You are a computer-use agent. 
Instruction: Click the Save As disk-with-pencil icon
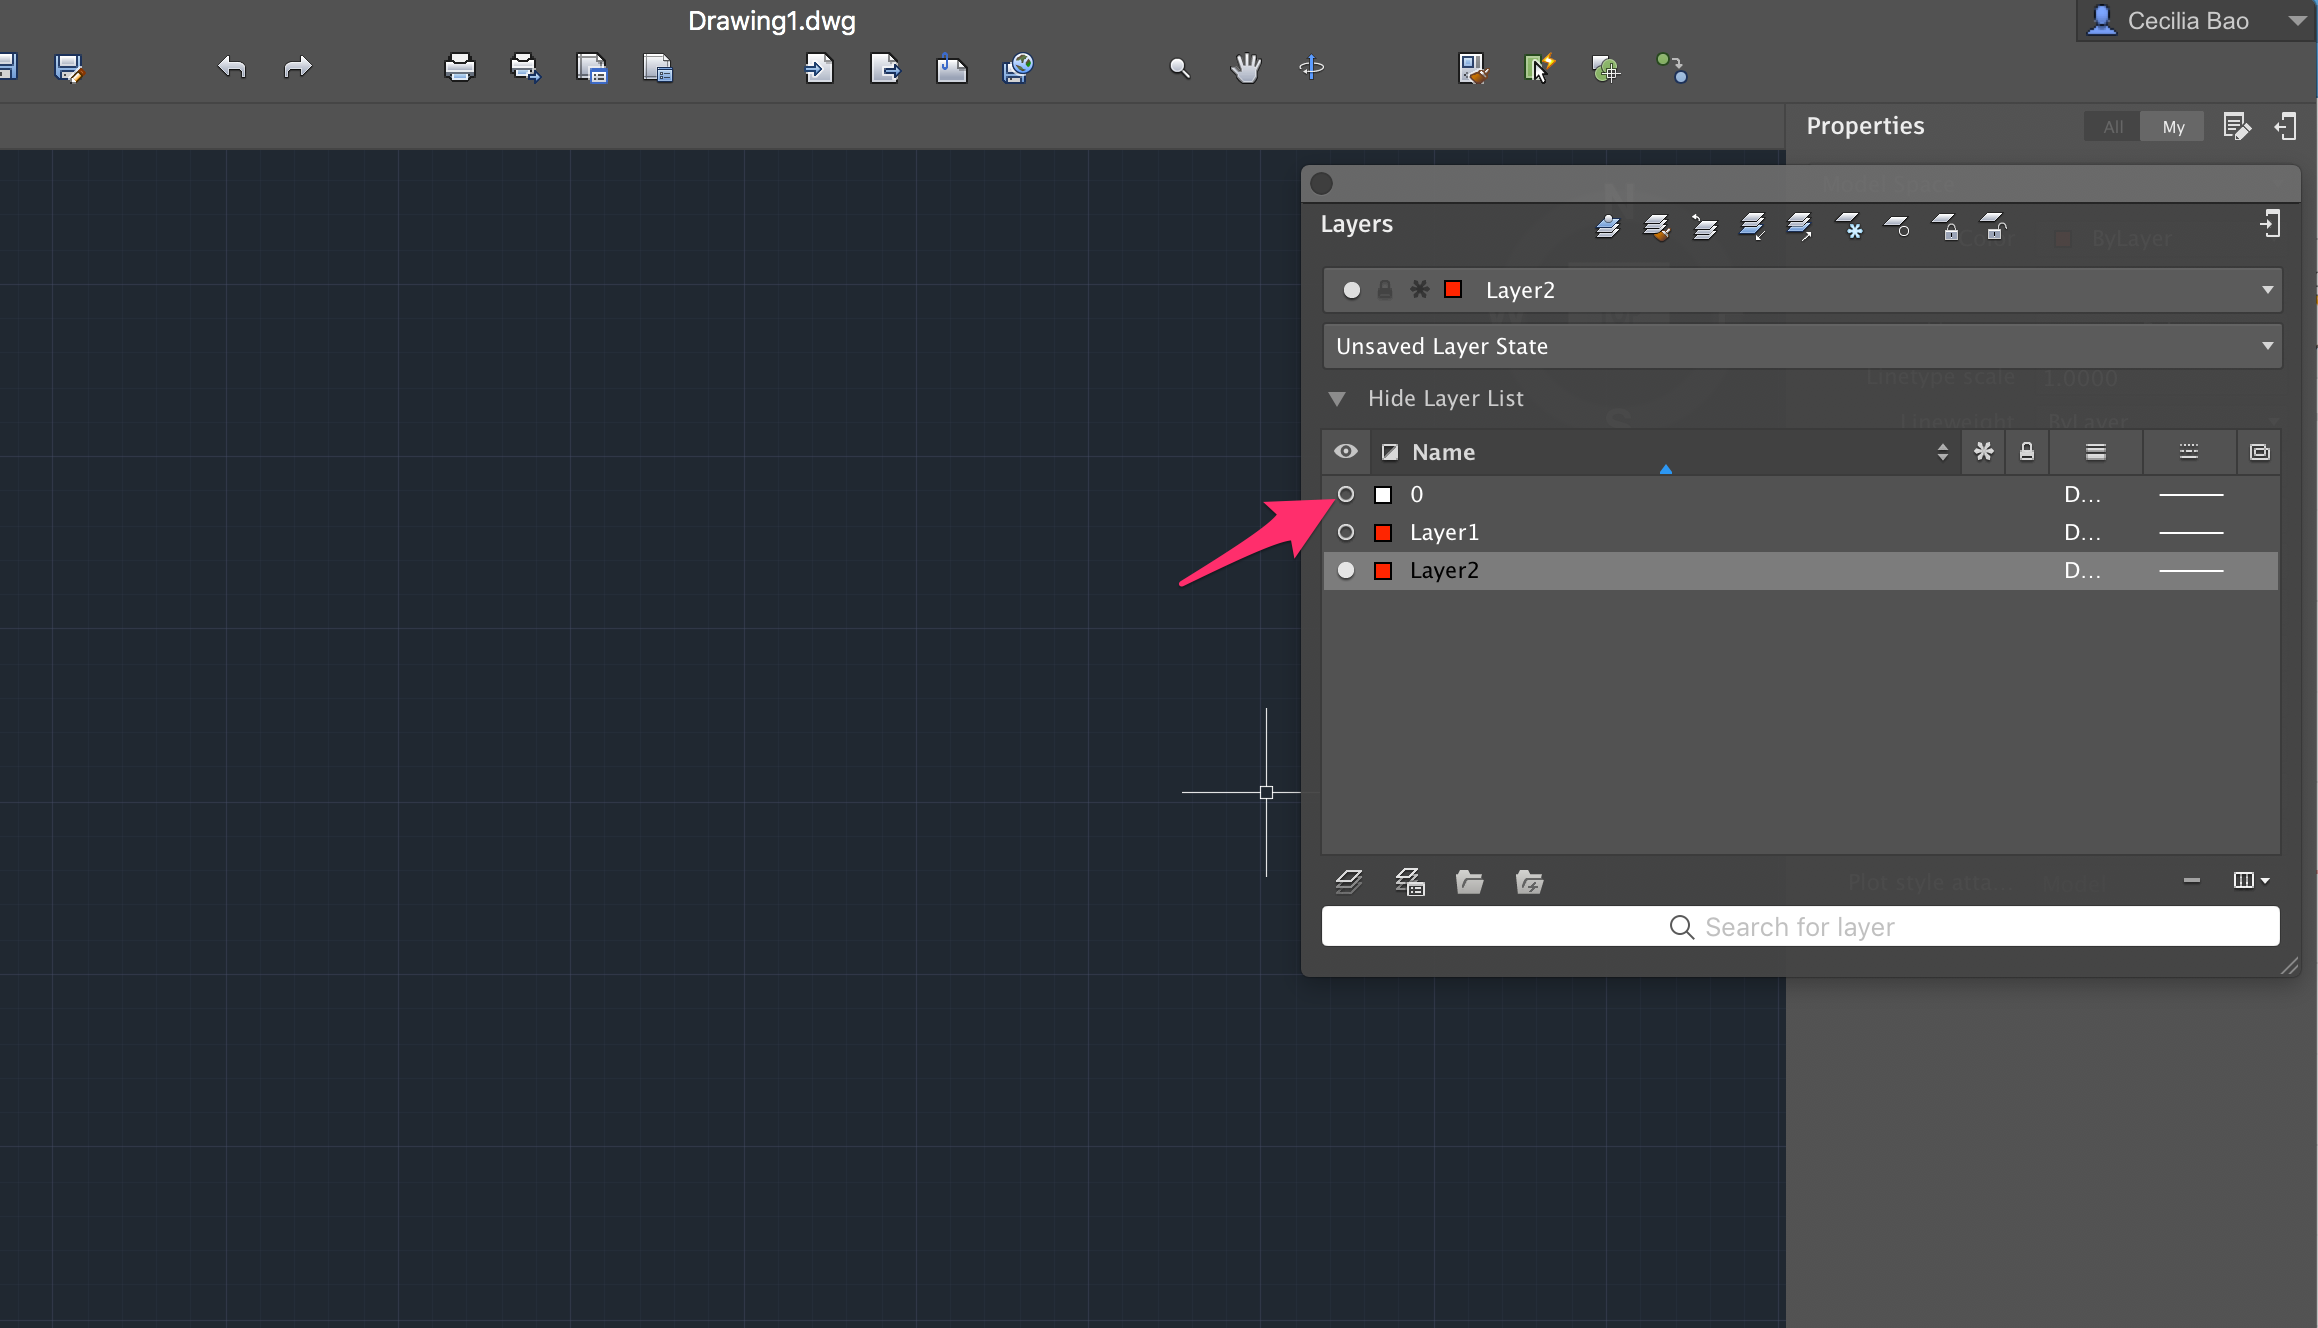pyautogui.click(x=69, y=67)
